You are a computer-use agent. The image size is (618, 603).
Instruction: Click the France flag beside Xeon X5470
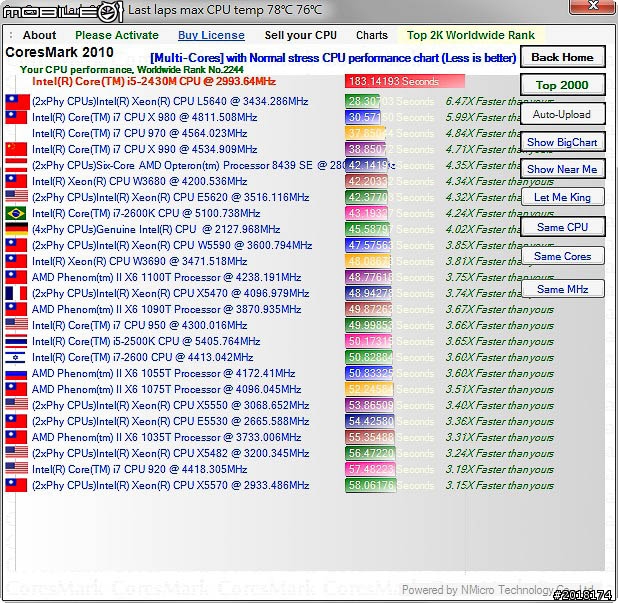coord(16,293)
